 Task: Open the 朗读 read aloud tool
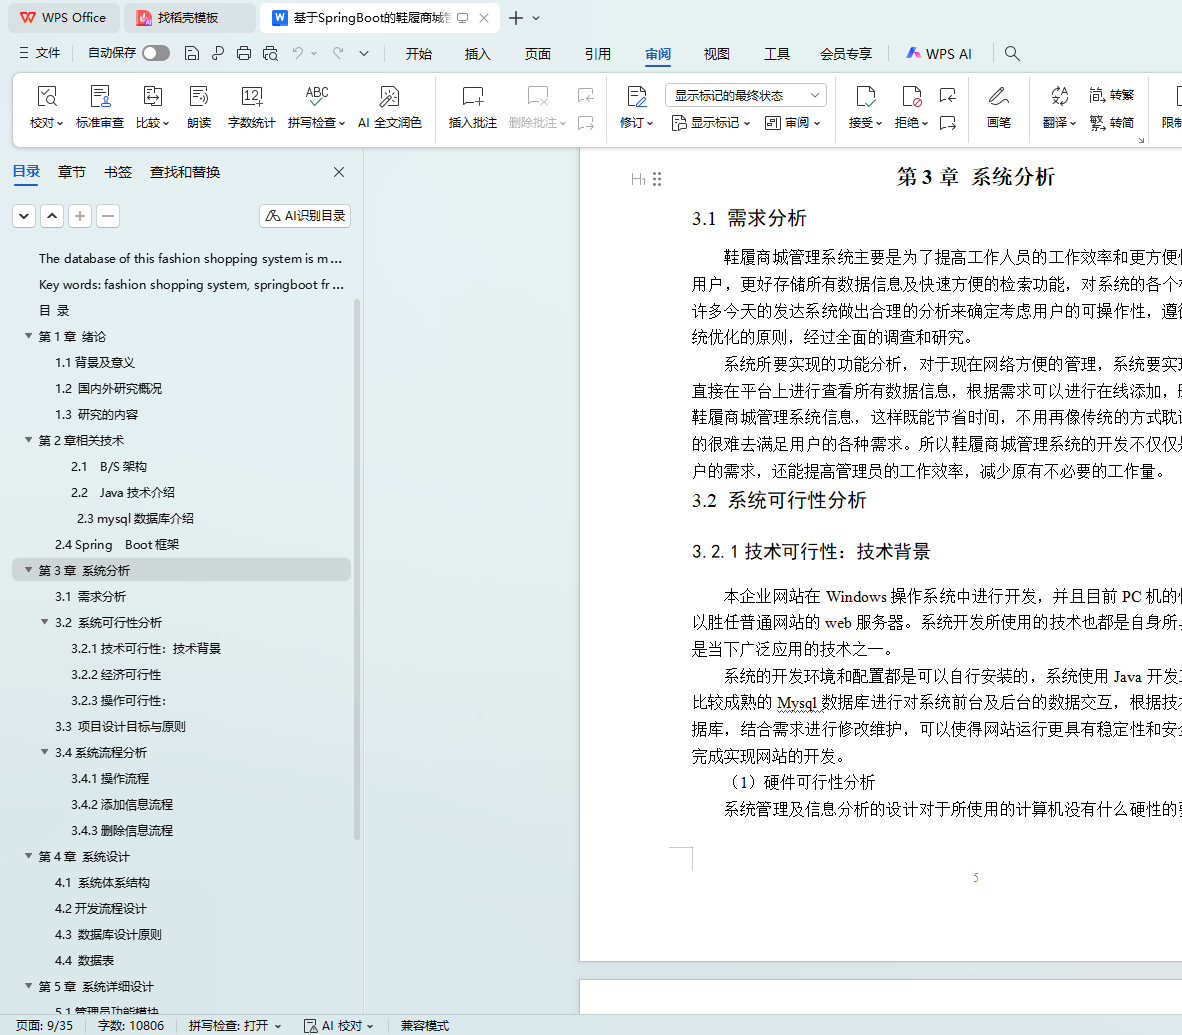click(199, 97)
